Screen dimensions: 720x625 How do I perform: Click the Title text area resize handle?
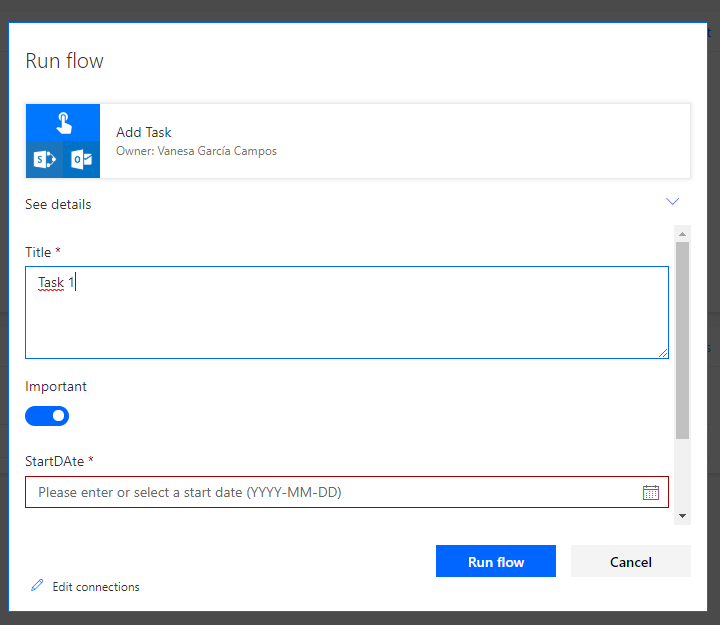pos(663,353)
